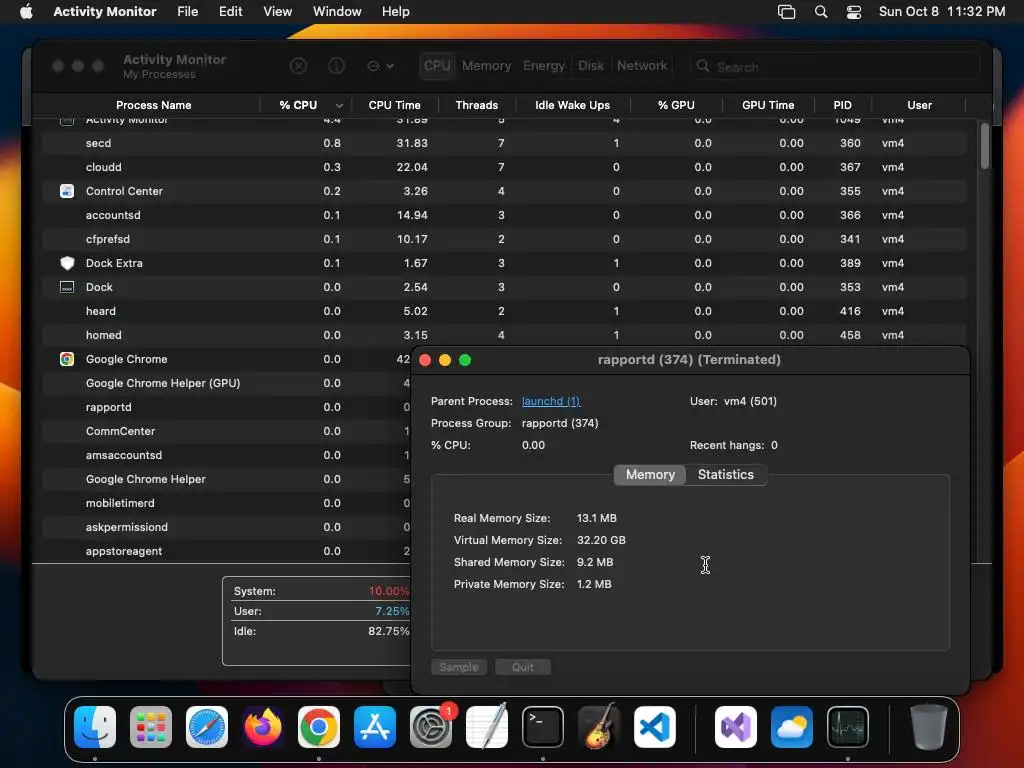The image size is (1024, 768).
Task: Select the accountsd process row
Action: tap(504, 215)
